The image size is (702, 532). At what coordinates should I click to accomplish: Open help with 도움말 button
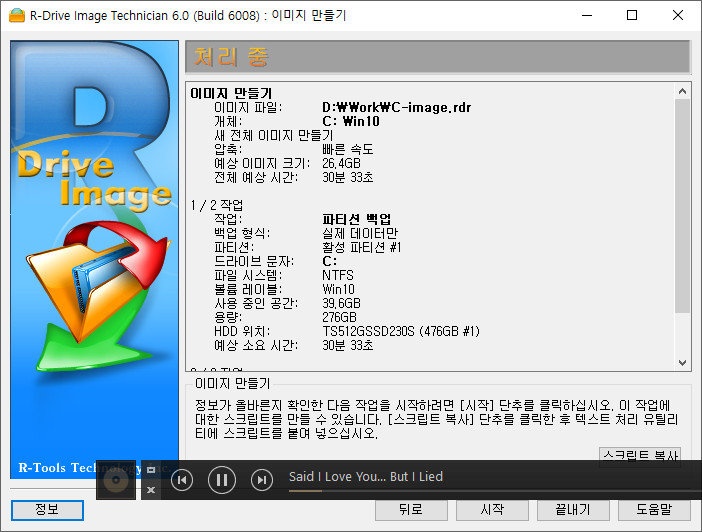pos(654,510)
